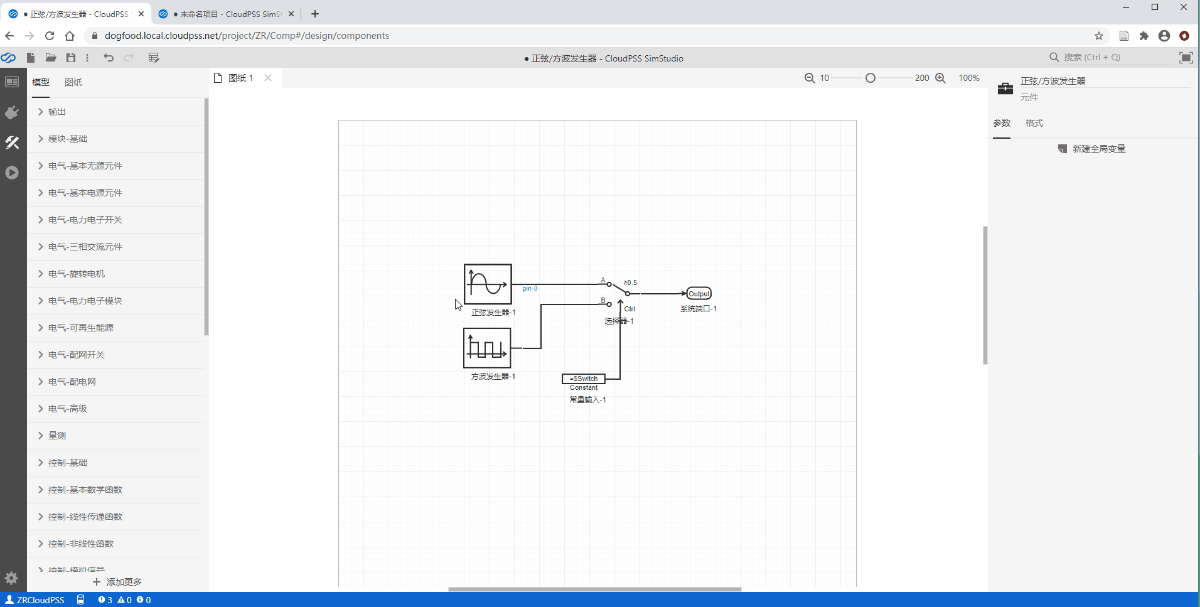This screenshot has width=1200, height=607.
Task: Save the project with floppy disk icon
Action: click(x=70, y=58)
